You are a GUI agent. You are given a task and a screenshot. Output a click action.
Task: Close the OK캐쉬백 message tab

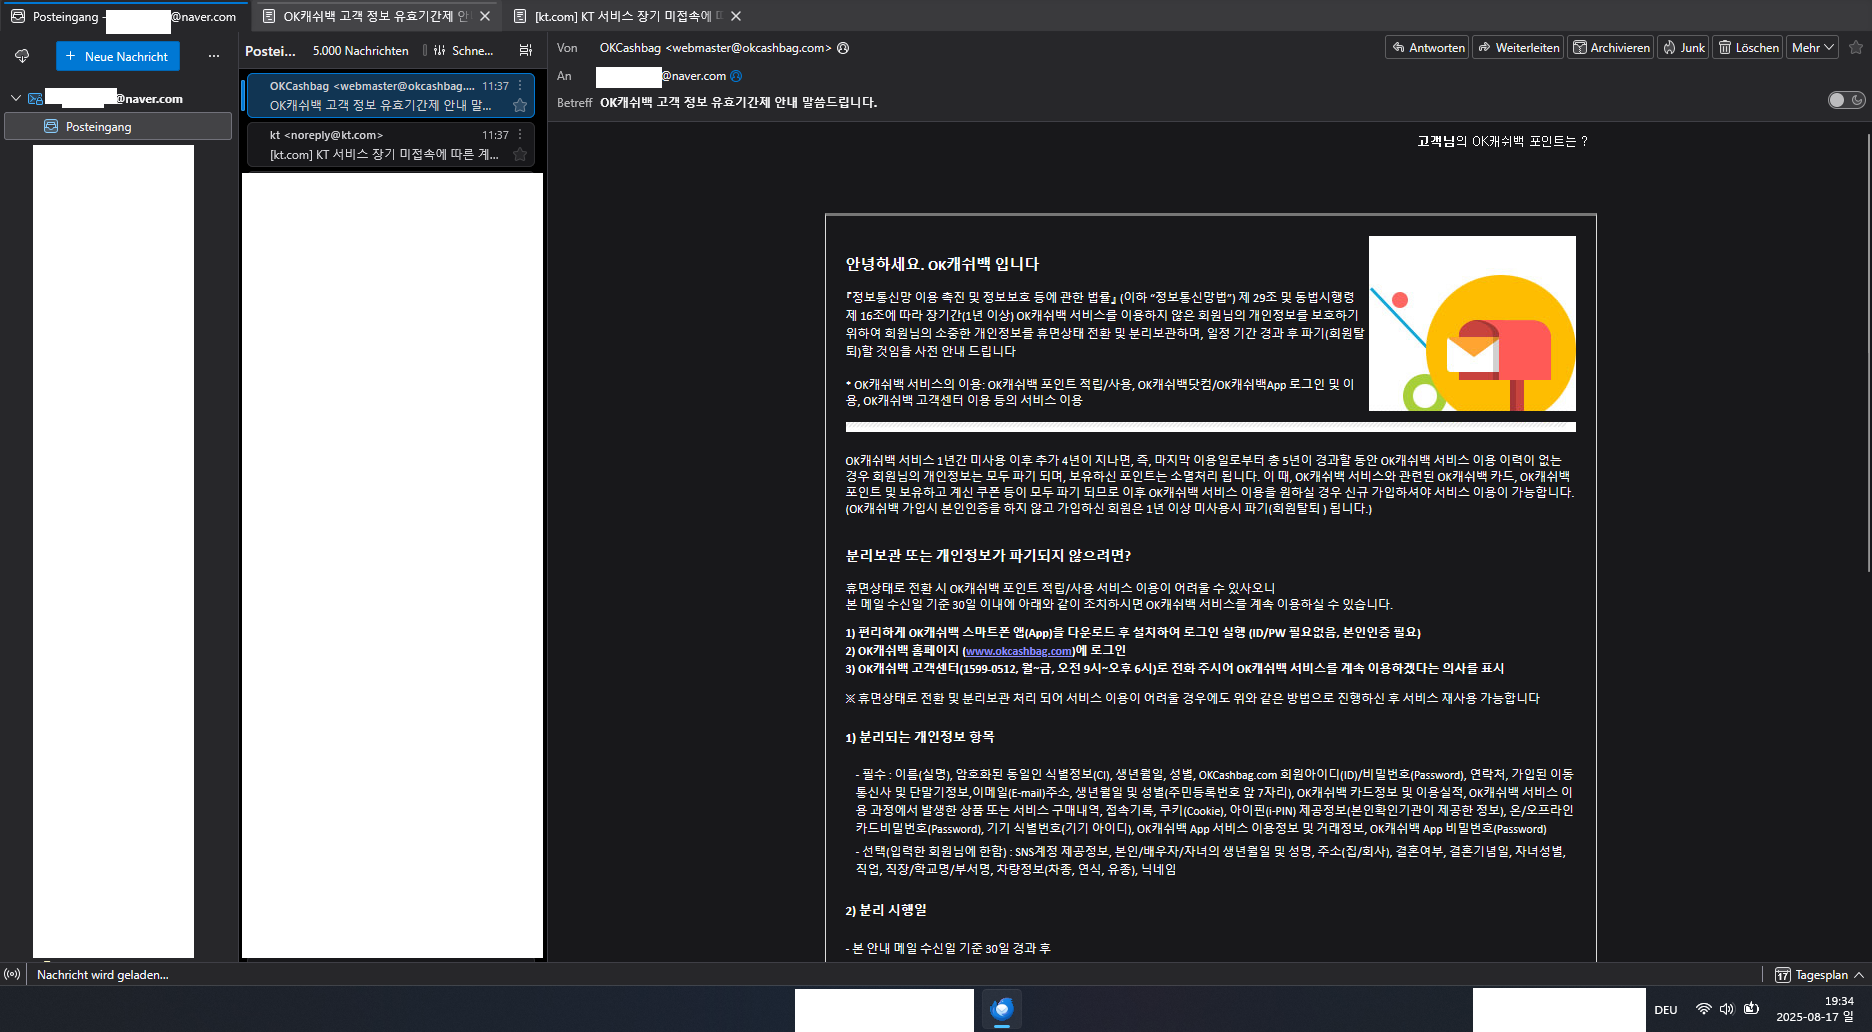(485, 16)
